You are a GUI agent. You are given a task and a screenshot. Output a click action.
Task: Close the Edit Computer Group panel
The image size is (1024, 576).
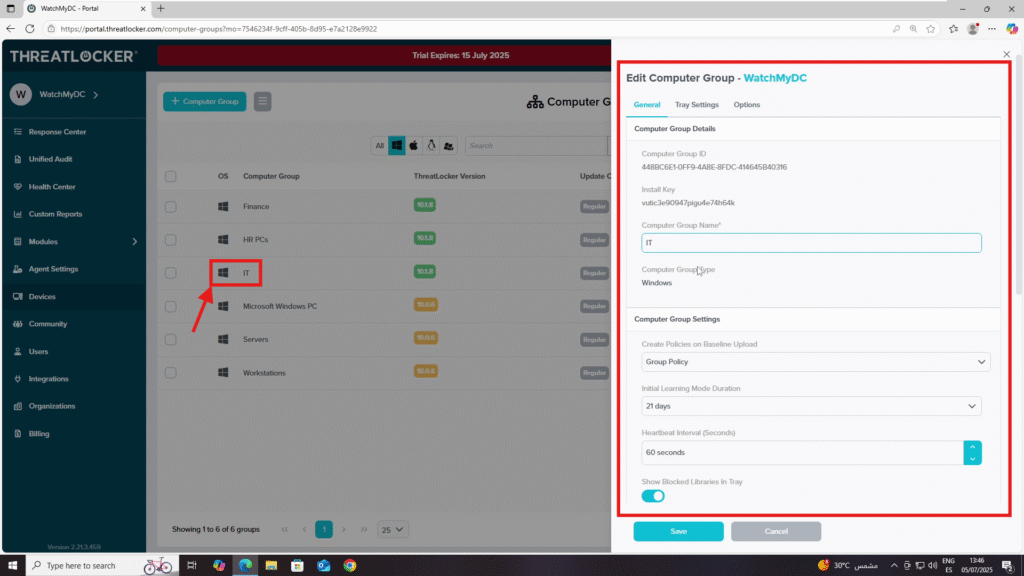1006,54
